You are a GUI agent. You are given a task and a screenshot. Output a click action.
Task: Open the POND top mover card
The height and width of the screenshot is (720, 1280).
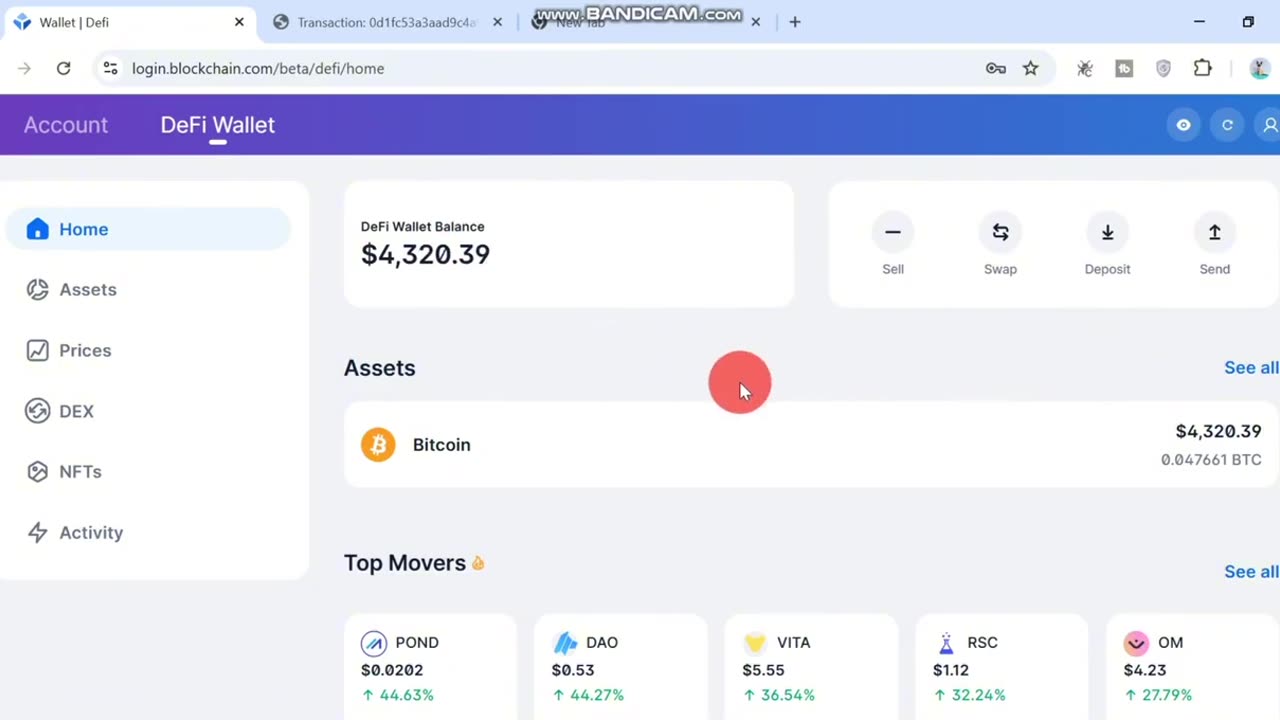430,666
